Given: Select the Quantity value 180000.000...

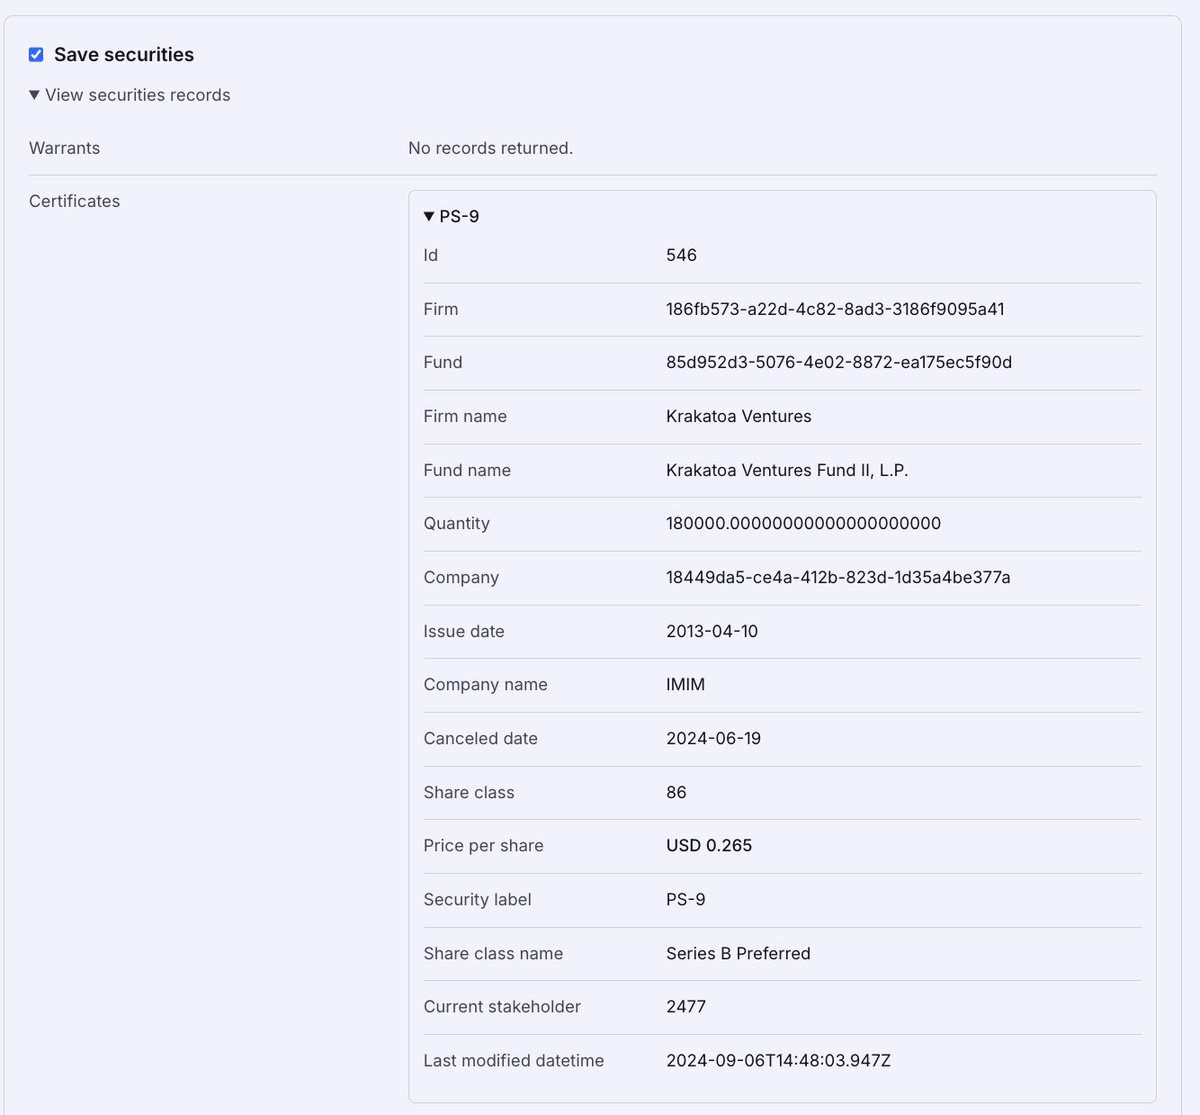Looking at the screenshot, I should coord(803,523).
